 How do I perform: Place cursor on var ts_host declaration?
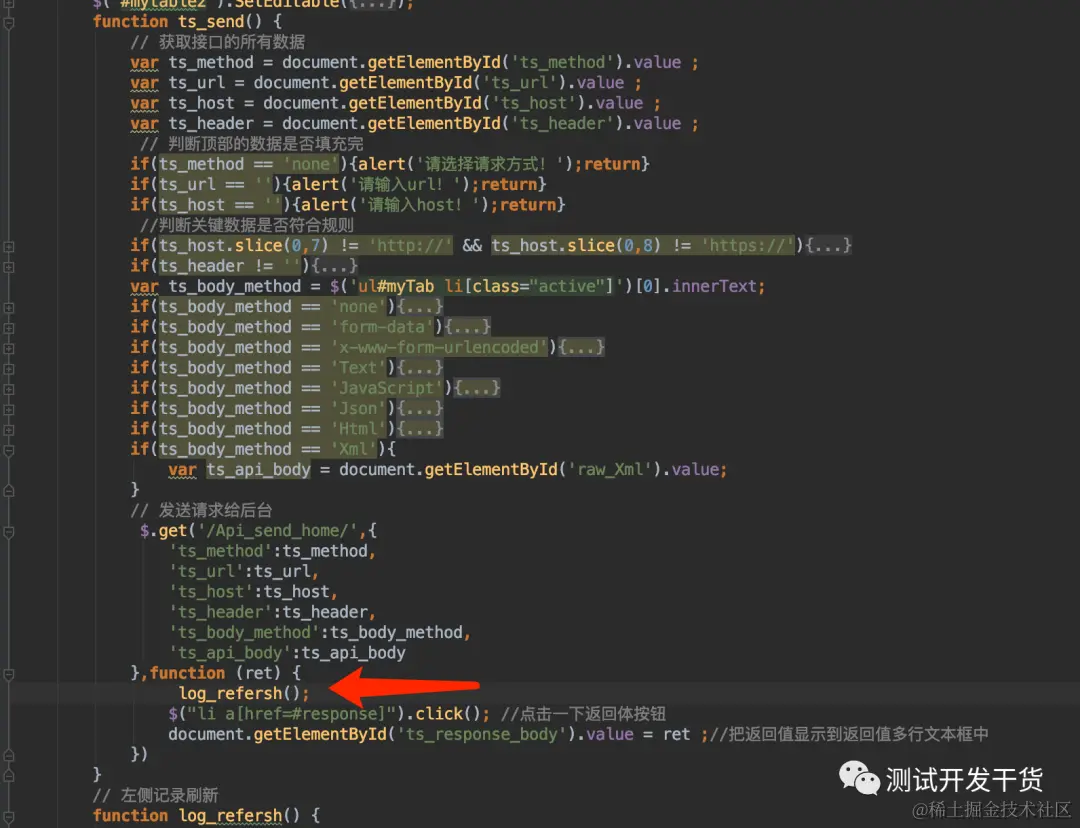point(395,103)
